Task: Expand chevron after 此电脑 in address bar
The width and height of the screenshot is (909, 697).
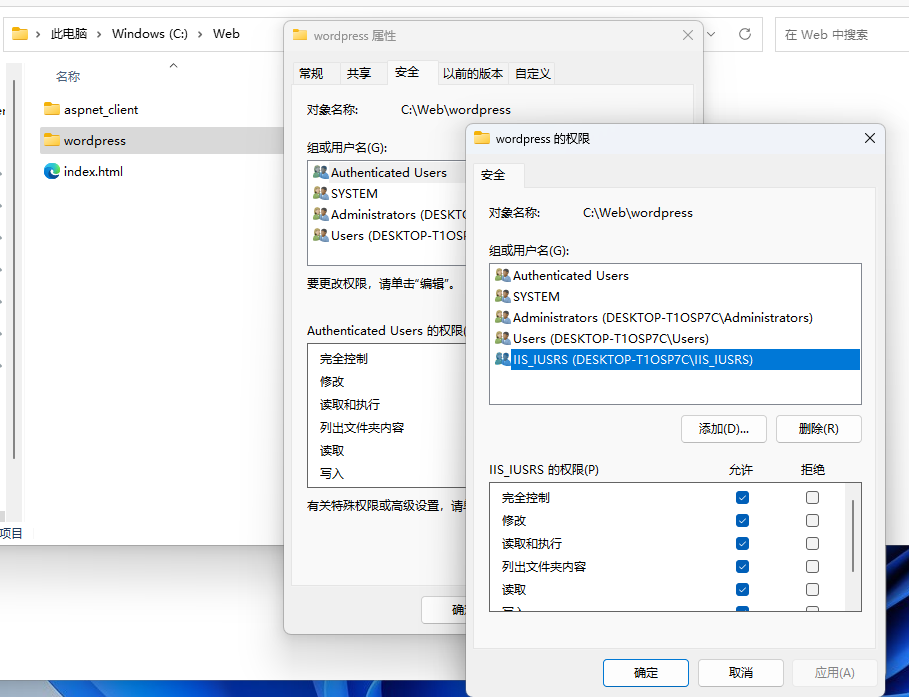Action: [x=99, y=34]
